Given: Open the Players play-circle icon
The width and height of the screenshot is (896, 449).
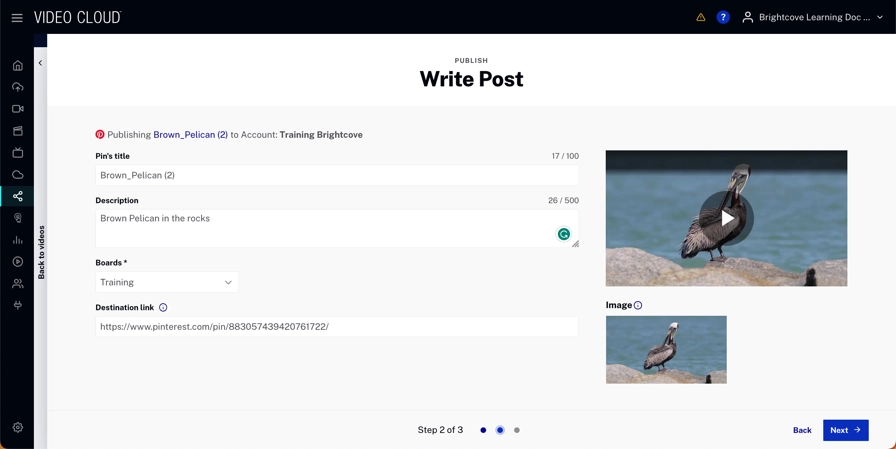Looking at the screenshot, I should [x=18, y=262].
